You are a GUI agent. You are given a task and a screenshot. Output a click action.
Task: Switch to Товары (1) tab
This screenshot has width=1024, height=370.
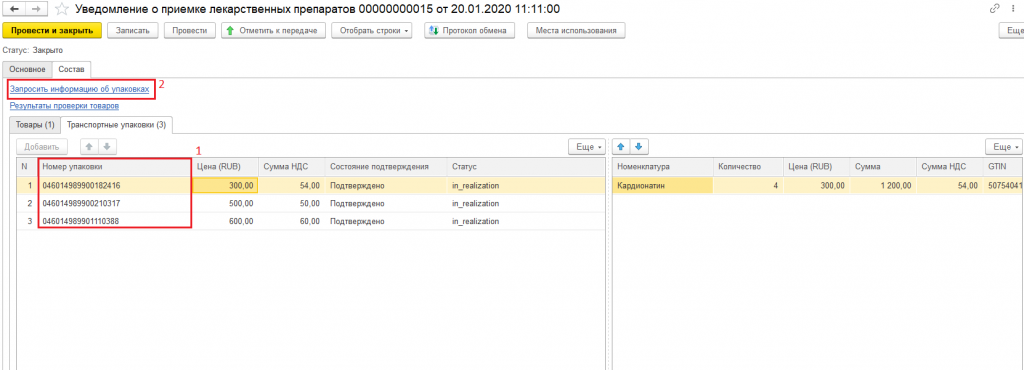[35, 125]
